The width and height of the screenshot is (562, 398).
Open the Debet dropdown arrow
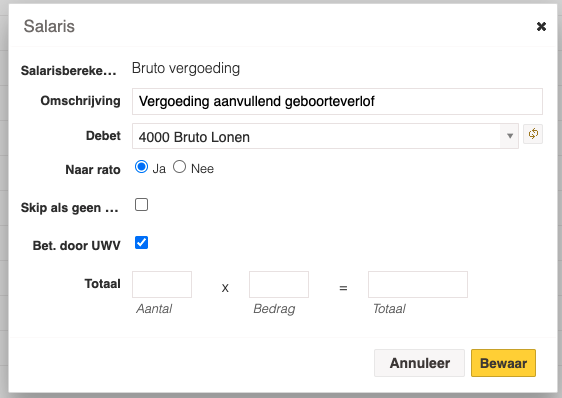tap(510, 136)
